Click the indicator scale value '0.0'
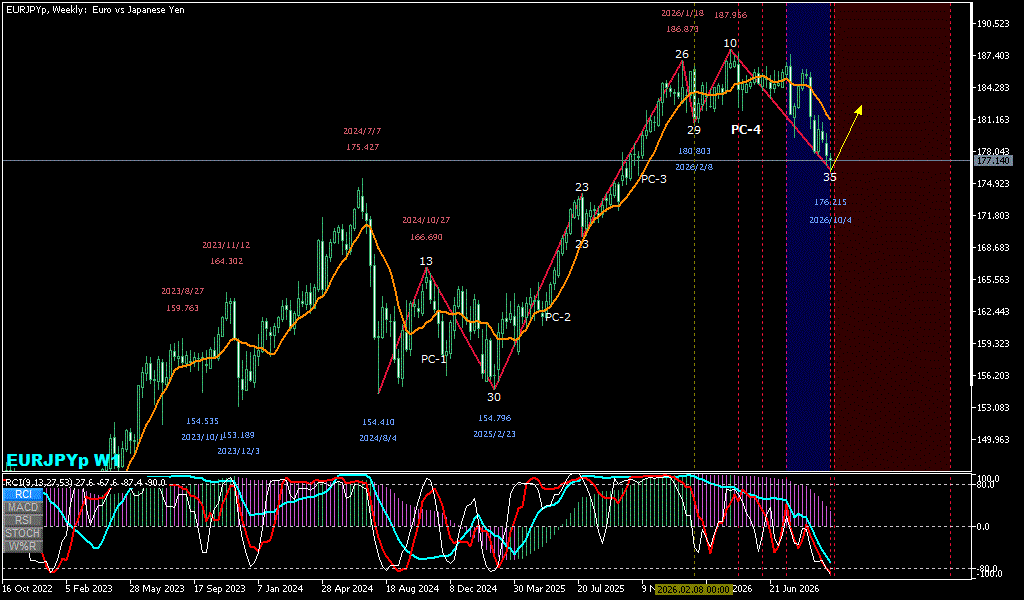This screenshot has width=1024, height=600. coord(984,526)
